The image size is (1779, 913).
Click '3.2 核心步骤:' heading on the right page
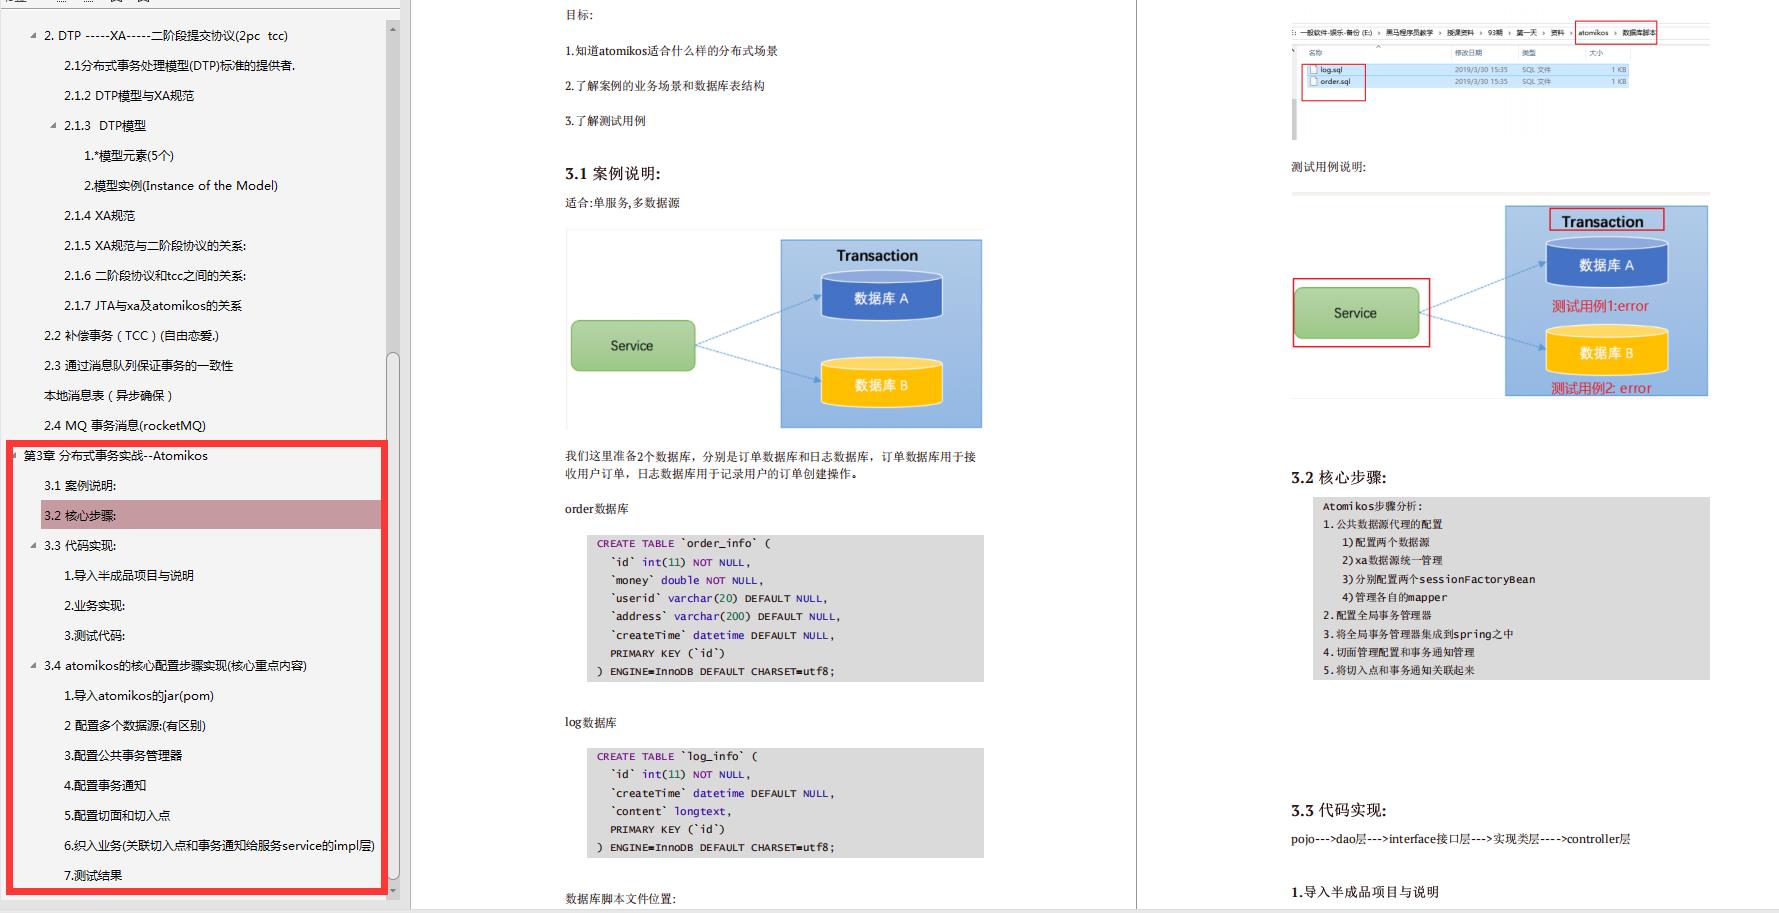click(1338, 478)
